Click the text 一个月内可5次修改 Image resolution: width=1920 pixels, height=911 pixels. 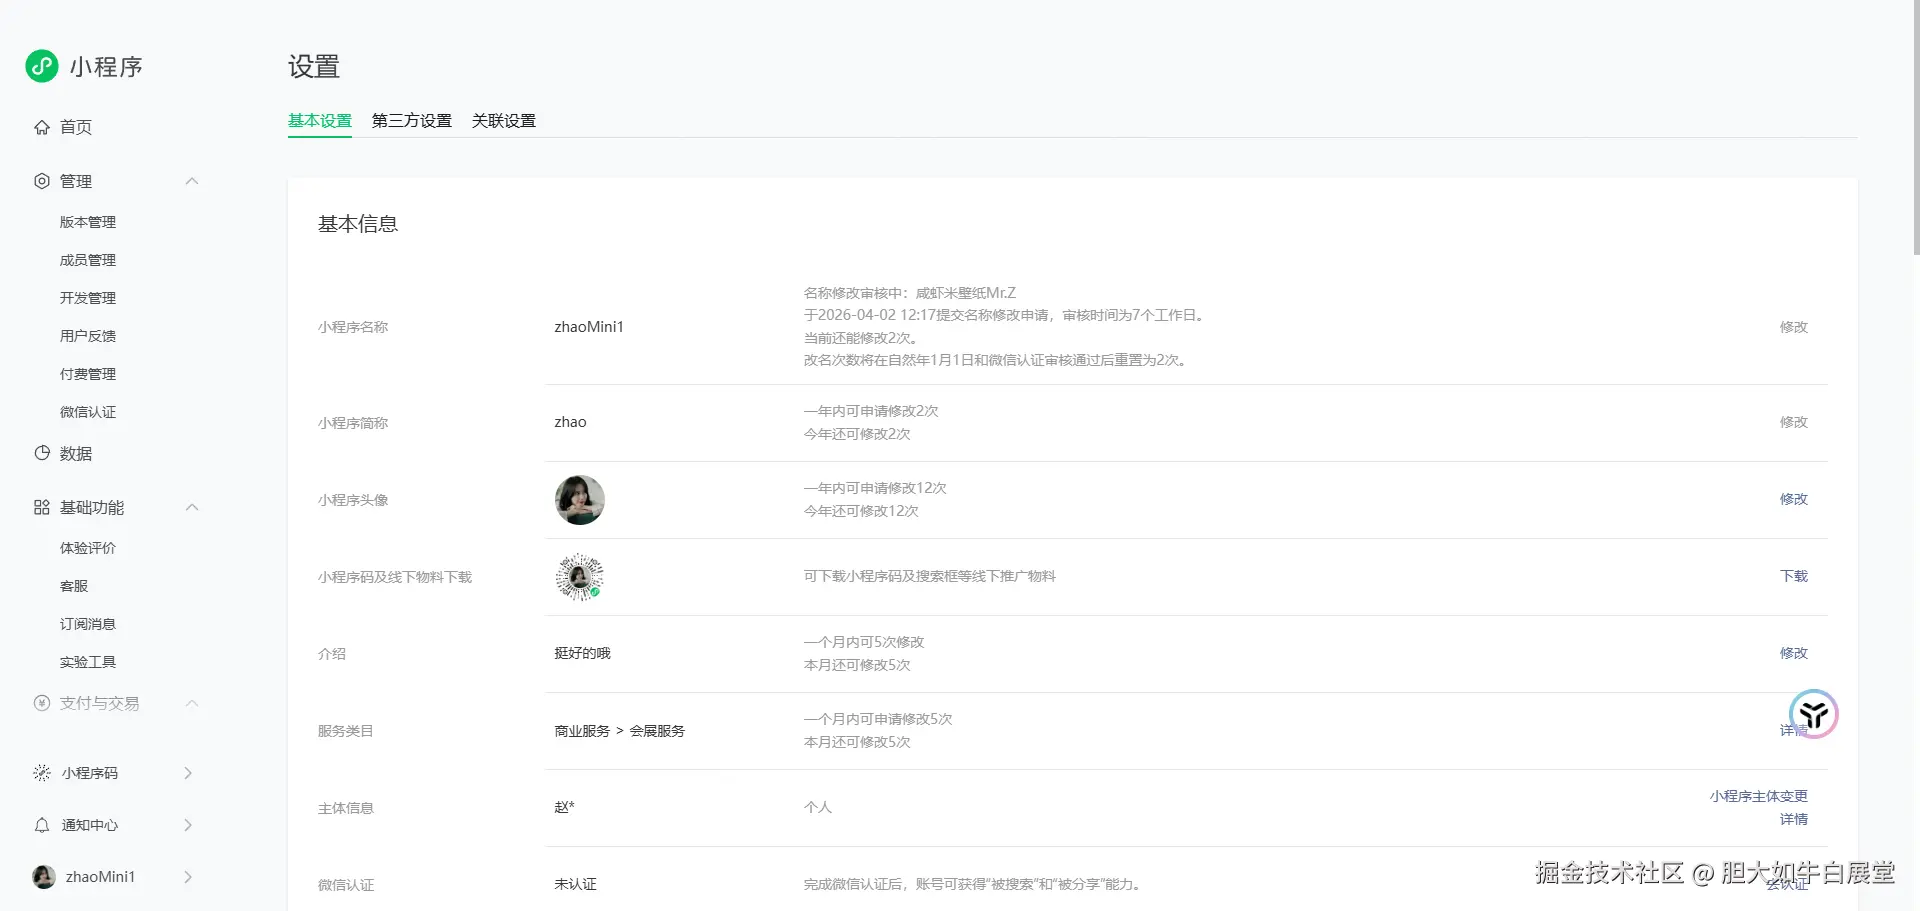pyautogui.click(x=864, y=642)
